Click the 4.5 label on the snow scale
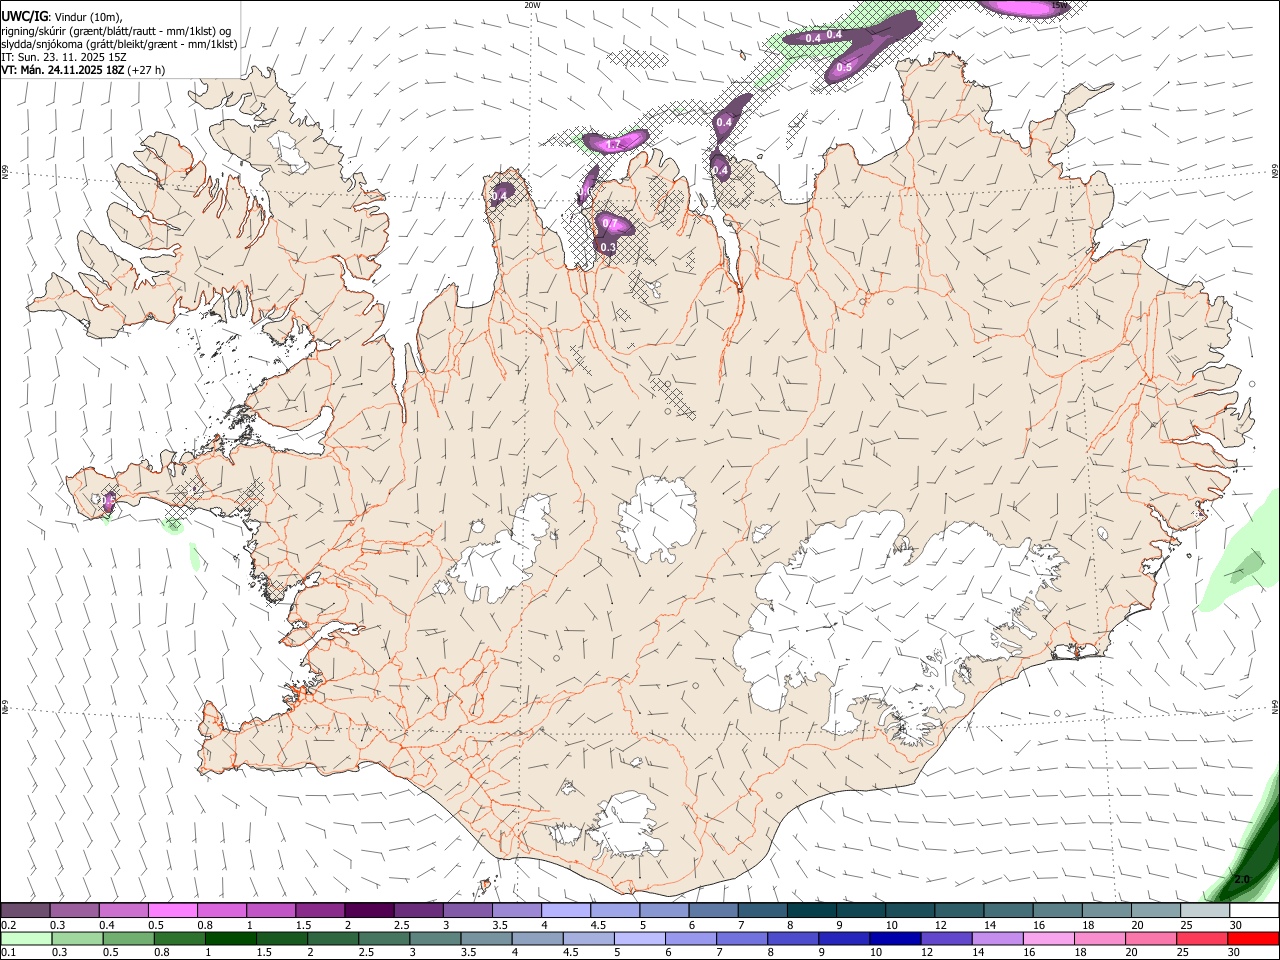The image size is (1280, 960). point(598,925)
